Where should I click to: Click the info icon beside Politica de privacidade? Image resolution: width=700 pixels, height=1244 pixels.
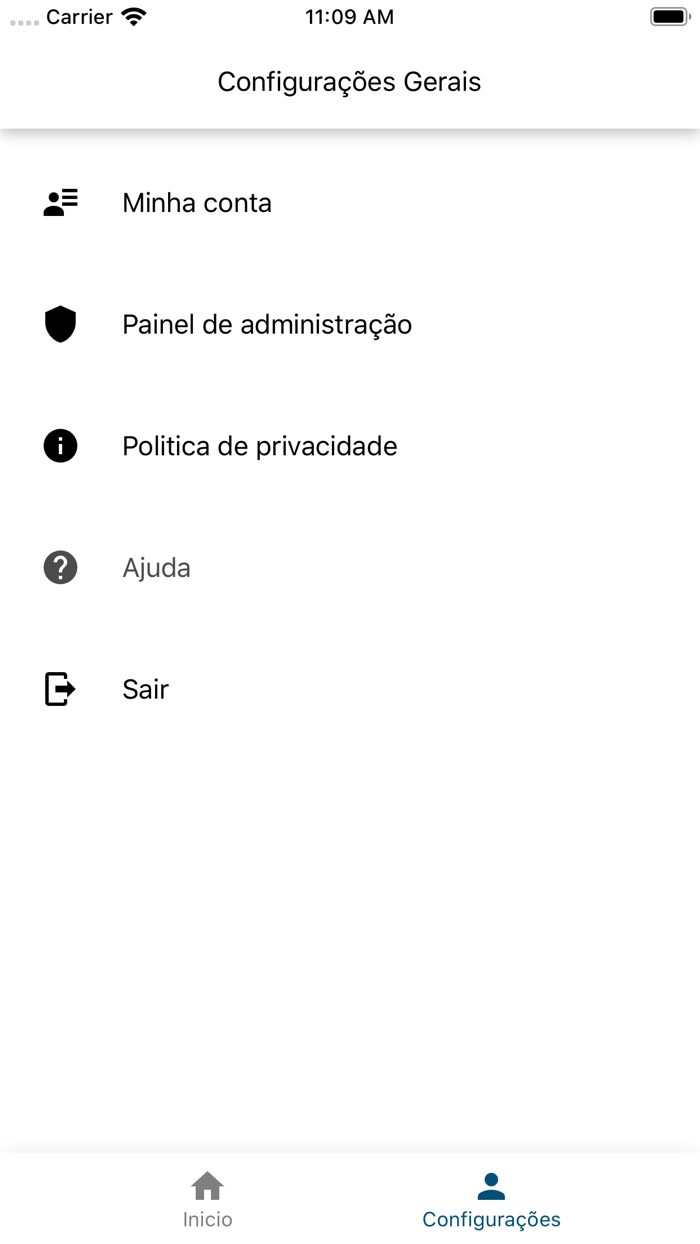point(60,445)
